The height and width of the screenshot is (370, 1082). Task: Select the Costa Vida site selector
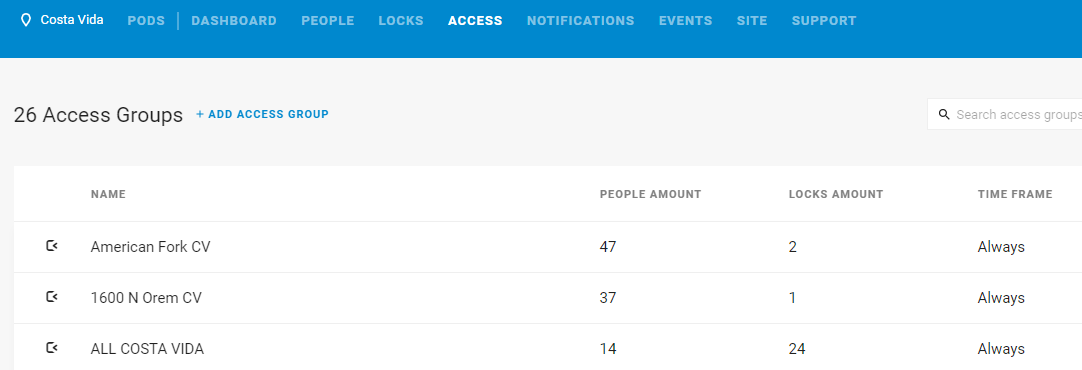coord(63,20)
